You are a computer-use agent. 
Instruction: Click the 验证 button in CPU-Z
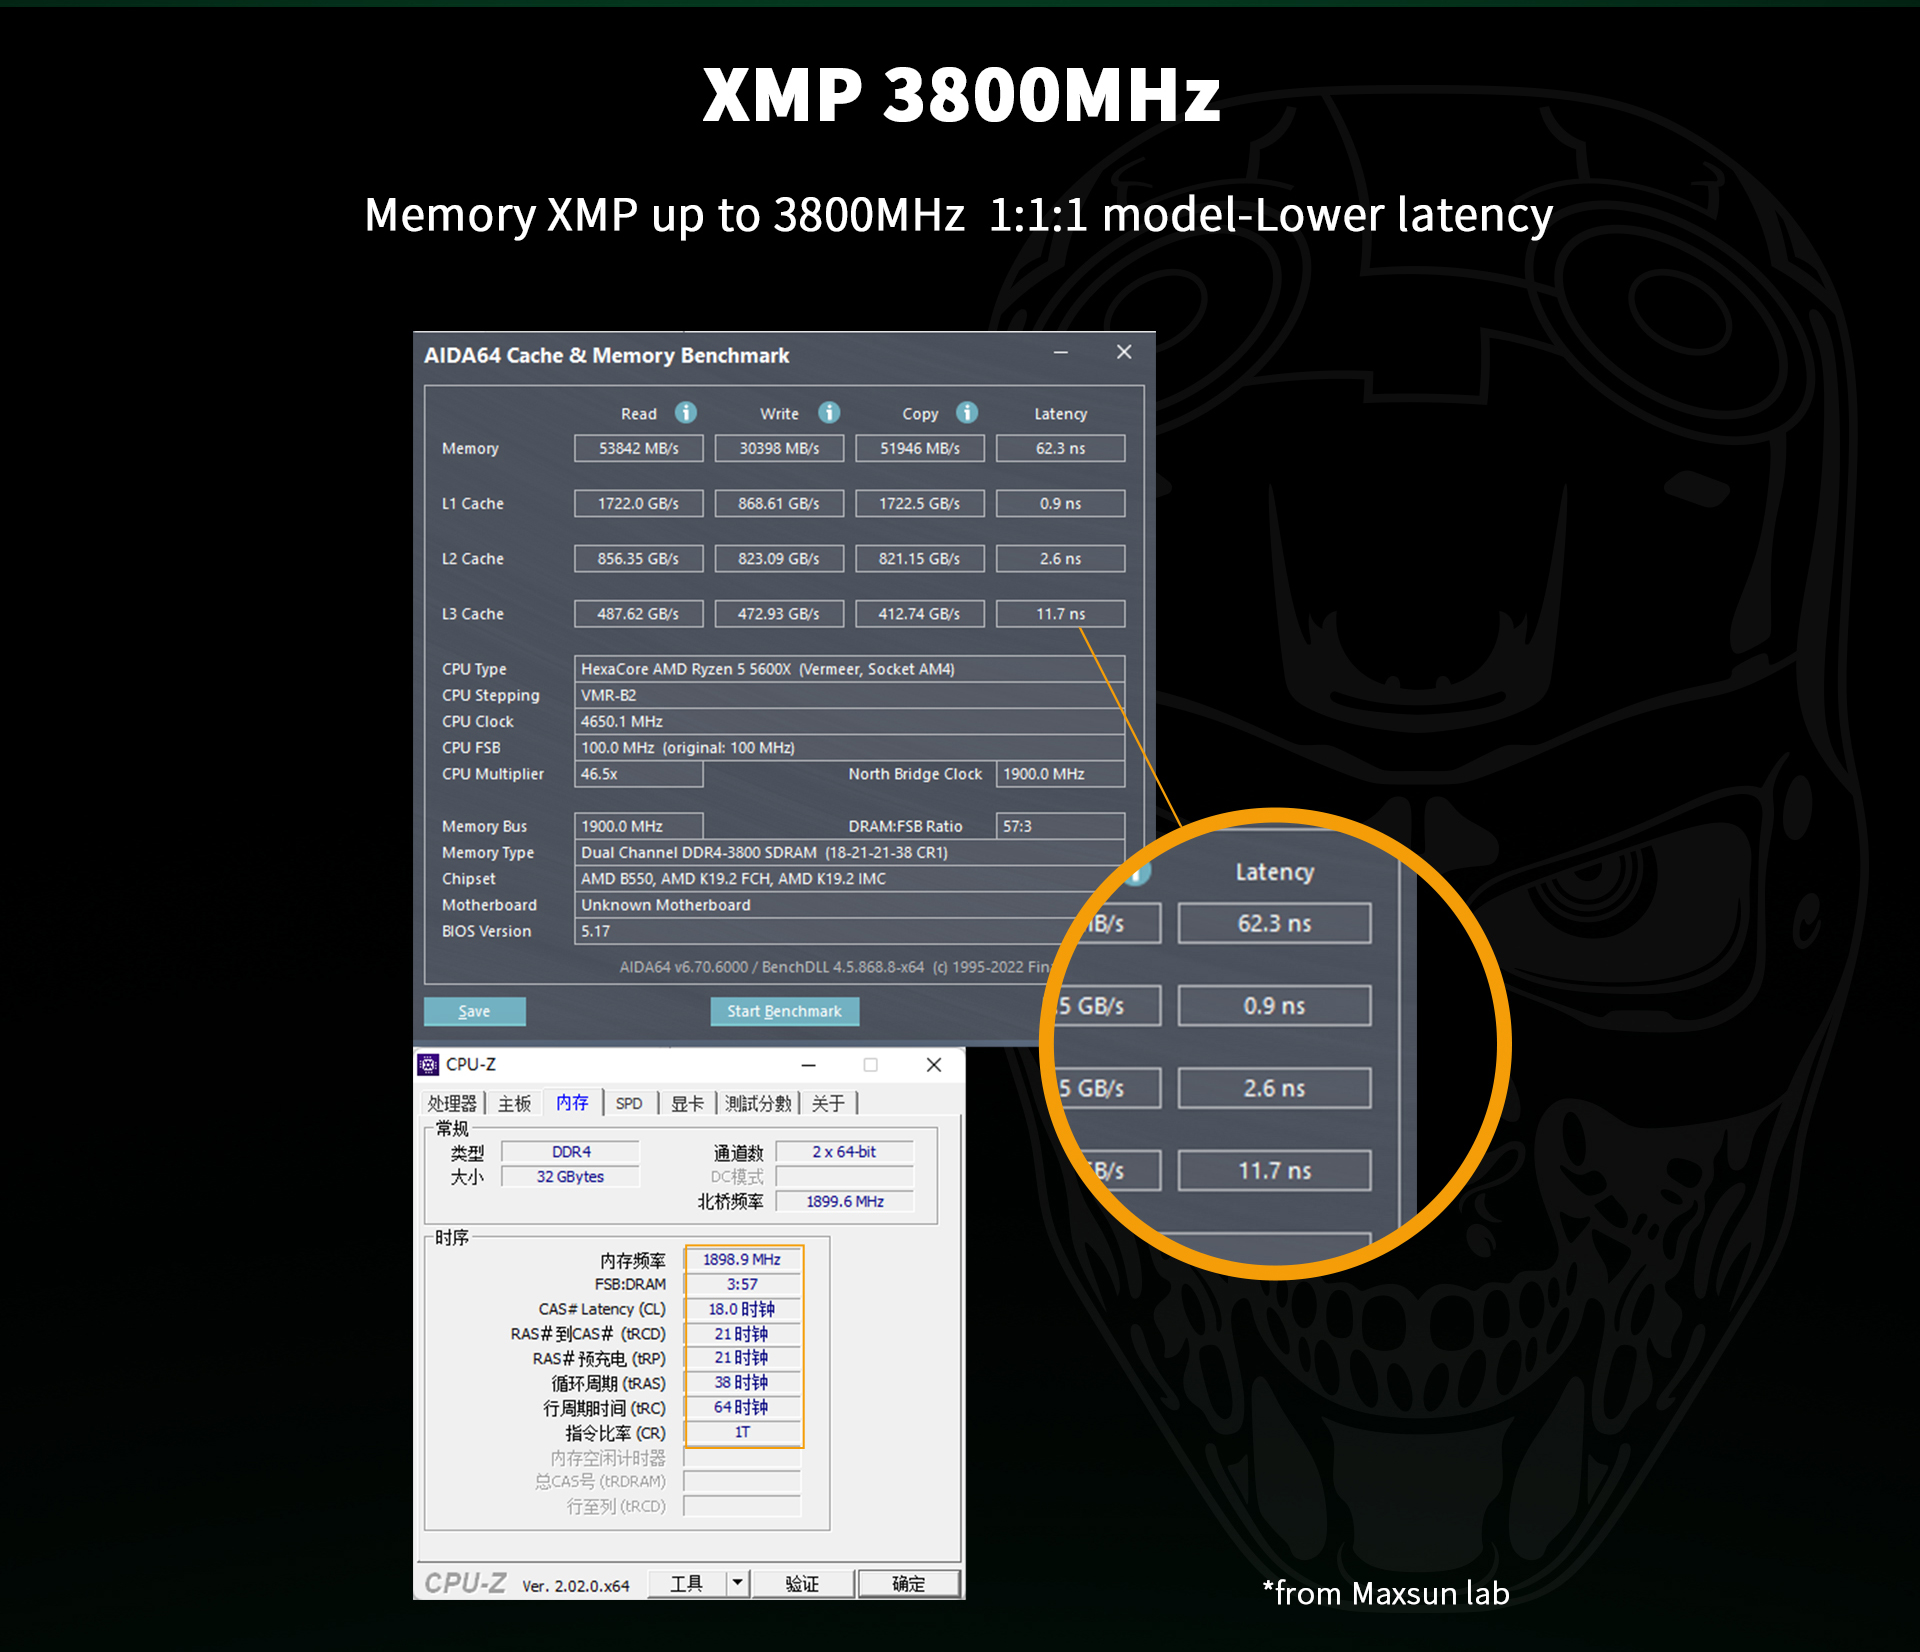(x=802, y=1583)
